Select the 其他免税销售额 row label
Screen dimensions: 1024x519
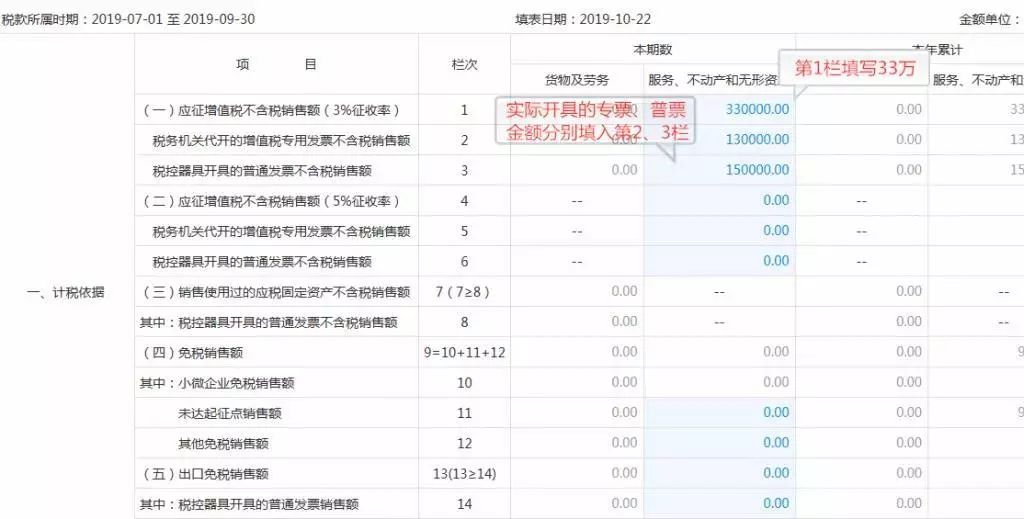coord(223,444)
